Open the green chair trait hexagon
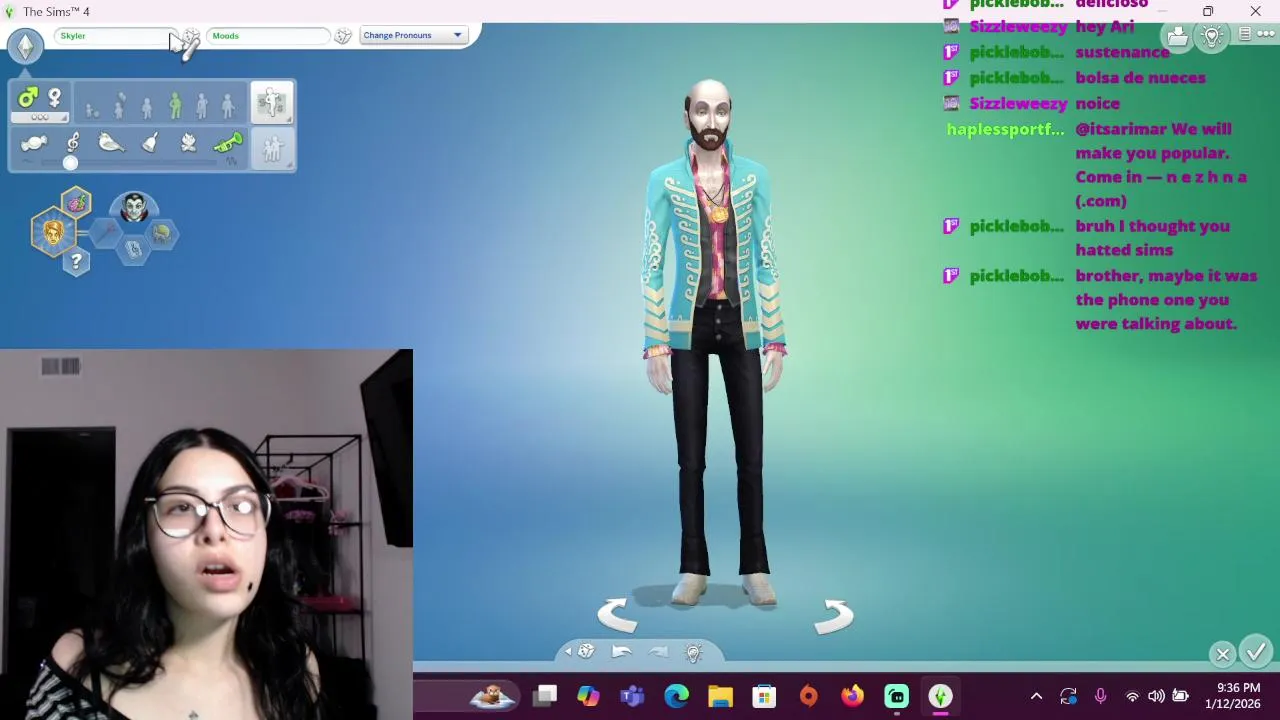This screenshot has width=1280, height=720. (162, 233)
